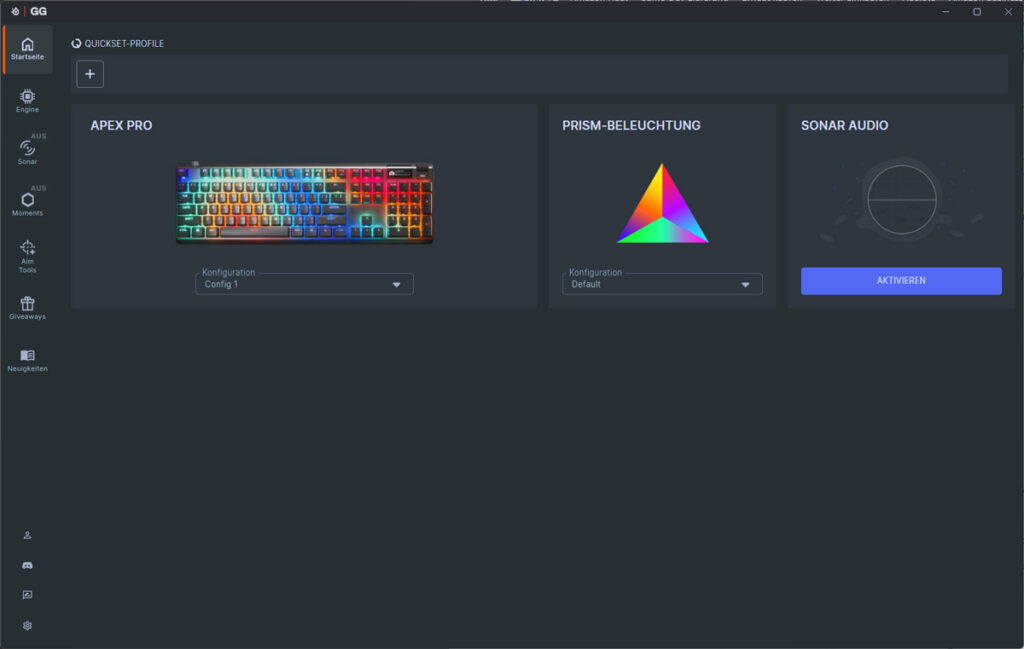Image resolution: width=1024 pixels, height=649 pixels.
Task: Click the Quickset-Profile refresh icon
Action: coord(76,44)
